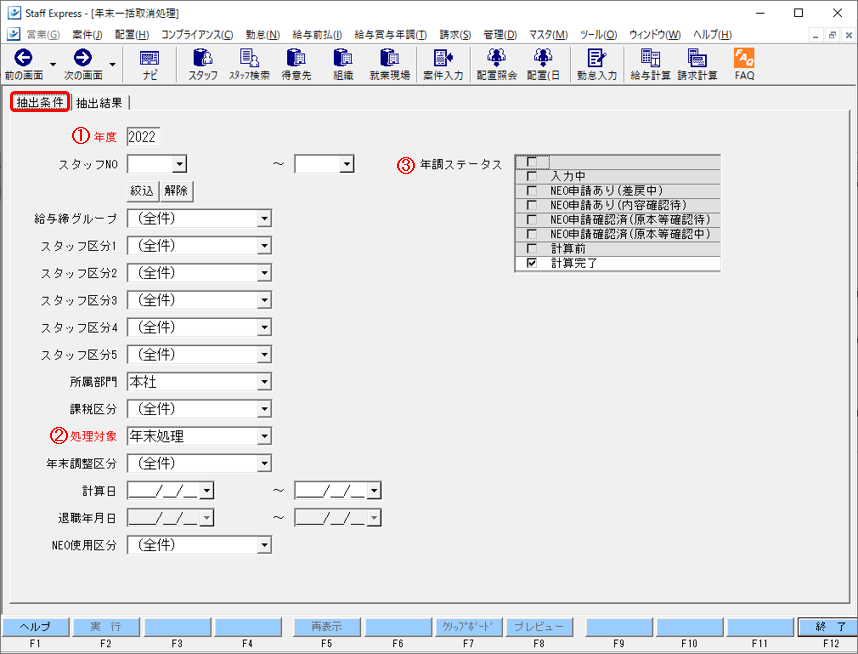Screen dimensions: 858x654
Task: Uncheck the 計算完了 status checkbox
Action: (x=531, y=263)
